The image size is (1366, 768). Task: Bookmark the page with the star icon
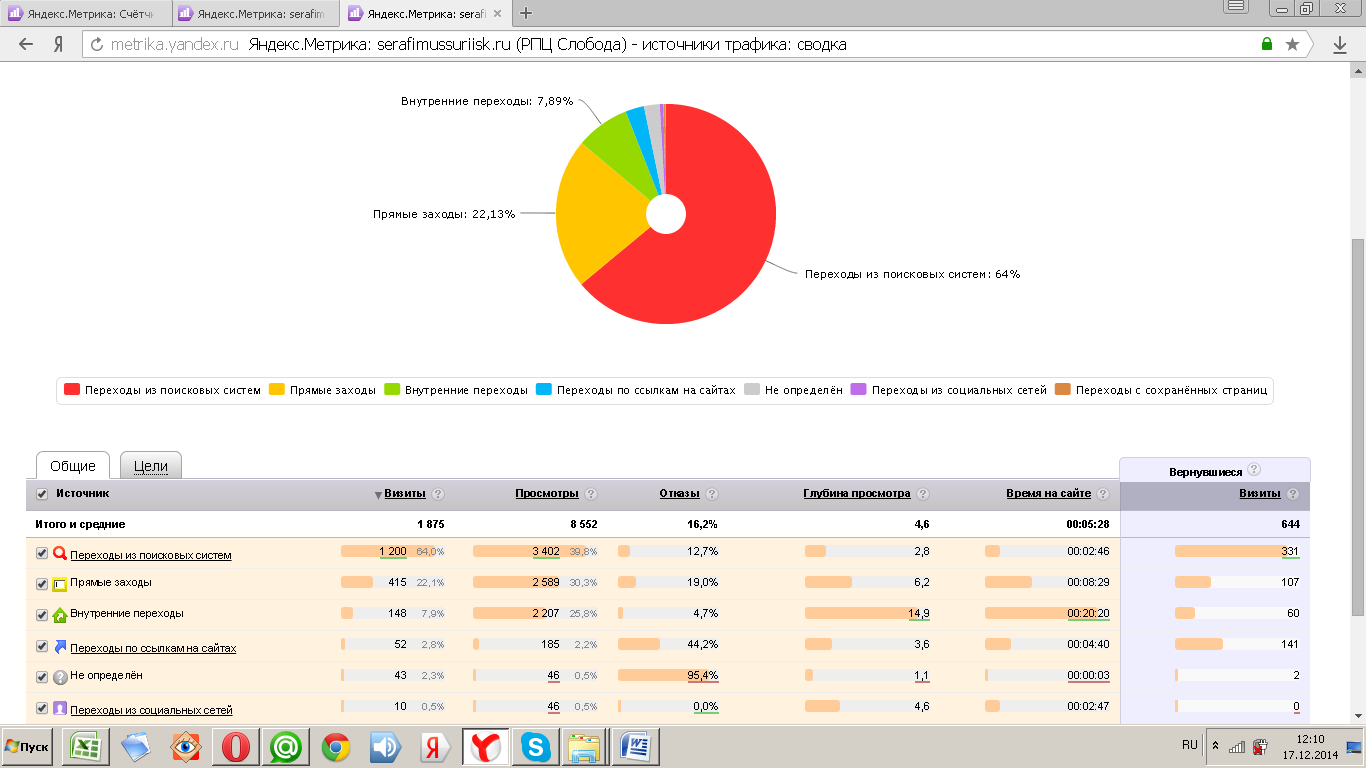(x=1292, y=44)
